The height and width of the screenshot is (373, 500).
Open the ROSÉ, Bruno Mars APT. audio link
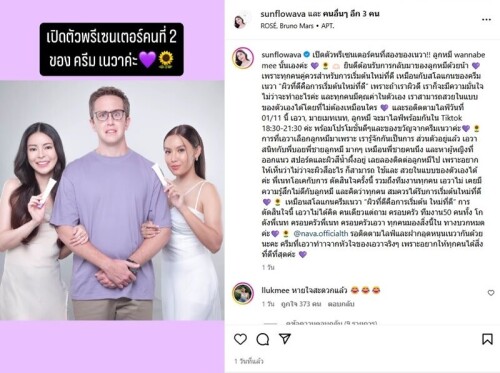(x=297, y=26)
